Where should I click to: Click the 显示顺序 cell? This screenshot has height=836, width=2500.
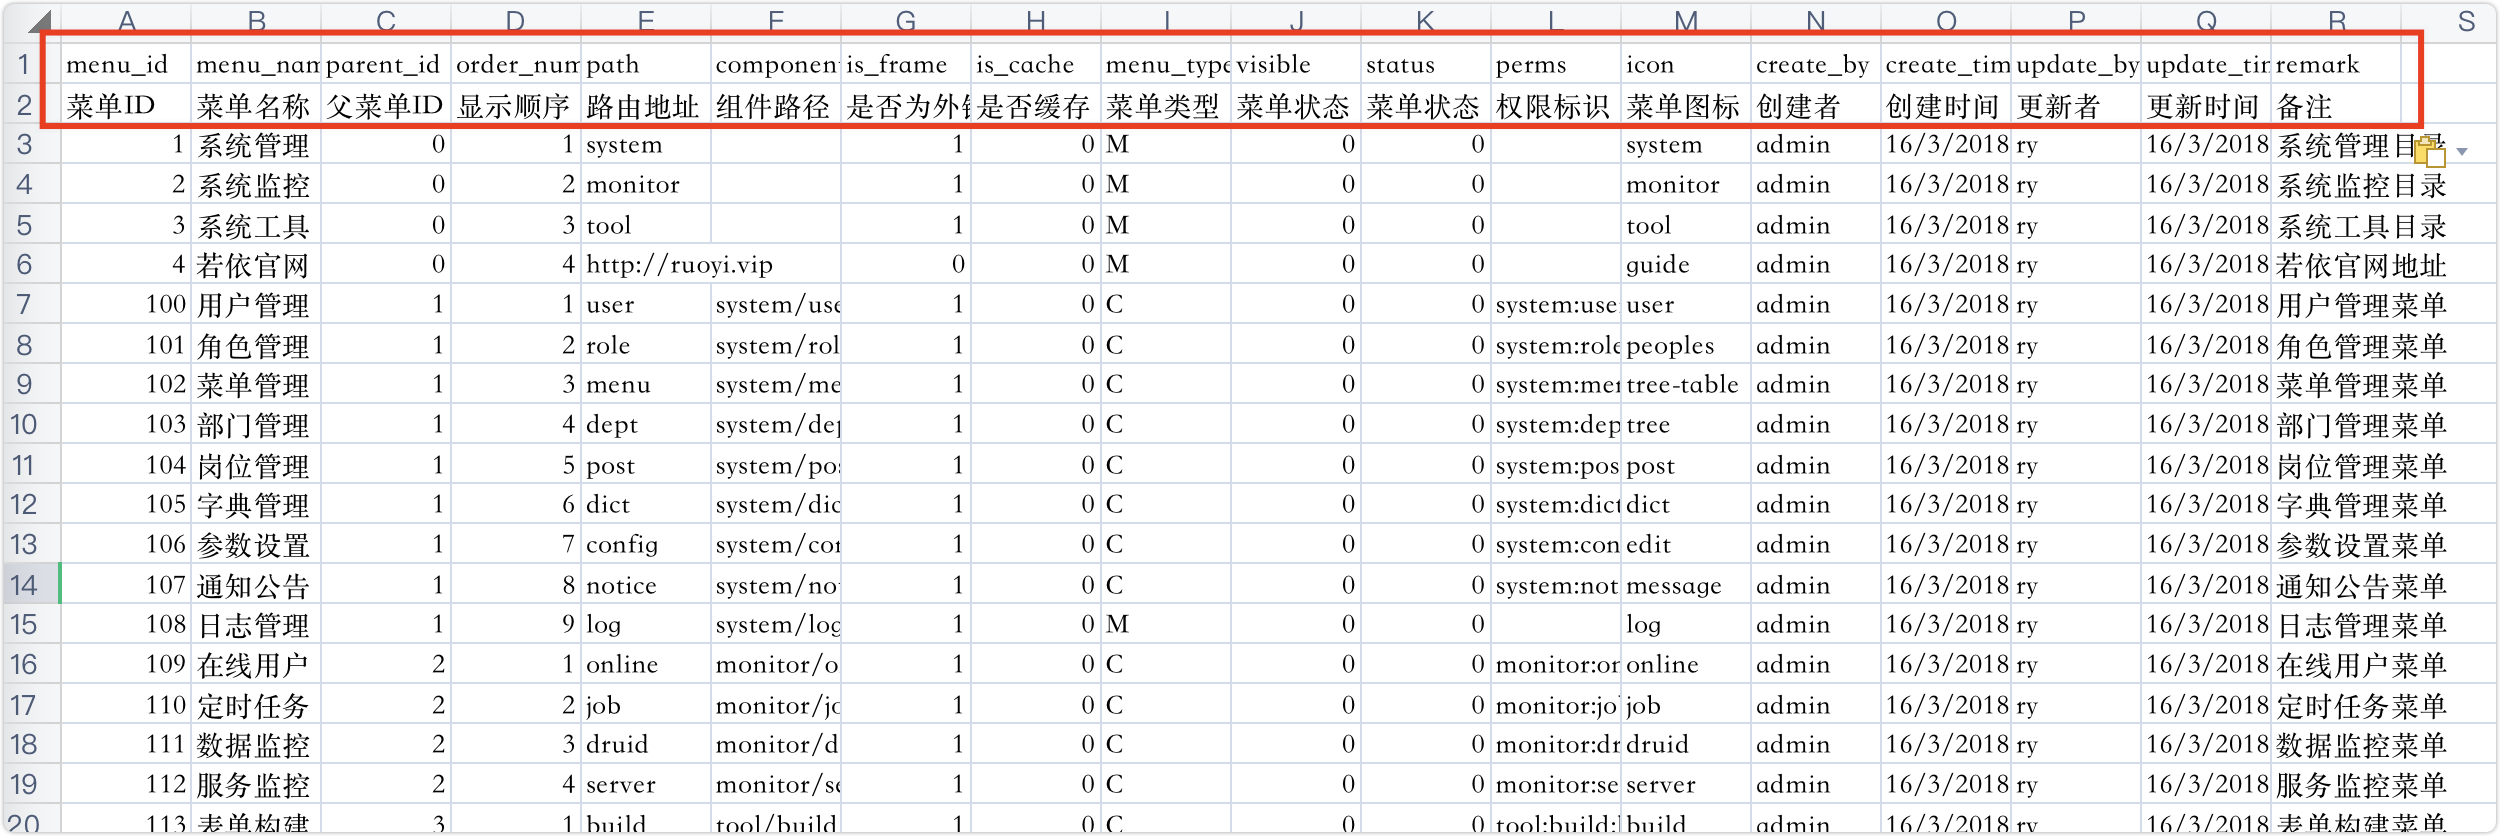[x=516, y=105]
